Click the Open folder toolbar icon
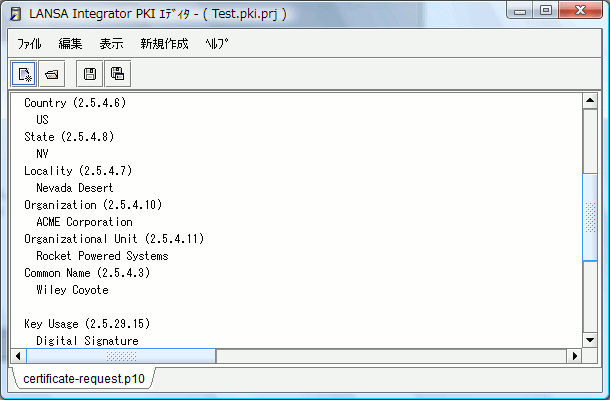 (x=51, y=74)
